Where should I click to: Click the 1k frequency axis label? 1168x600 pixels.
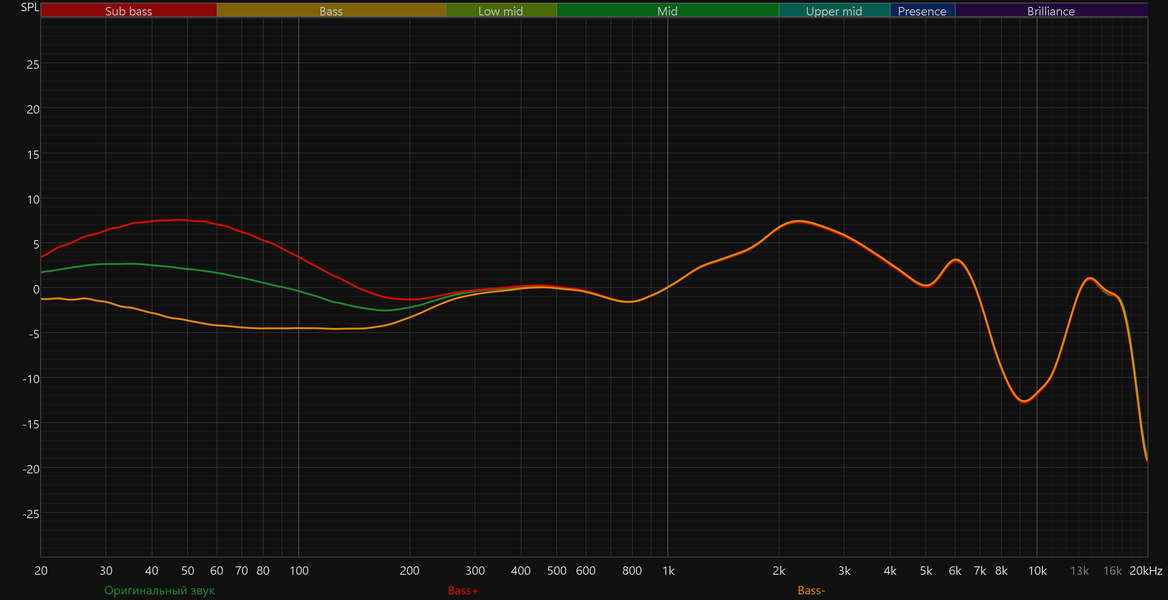click(x=668, y=571)
